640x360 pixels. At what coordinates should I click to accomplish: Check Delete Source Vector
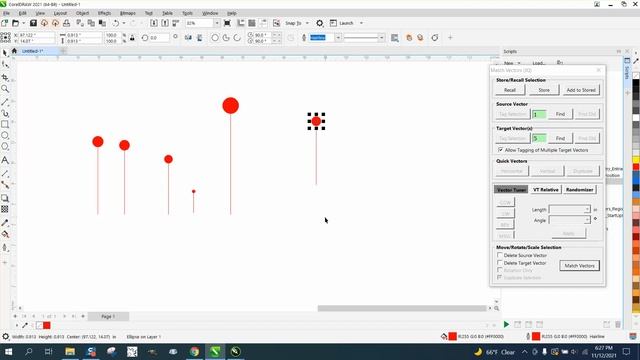(x=500, y=255)
